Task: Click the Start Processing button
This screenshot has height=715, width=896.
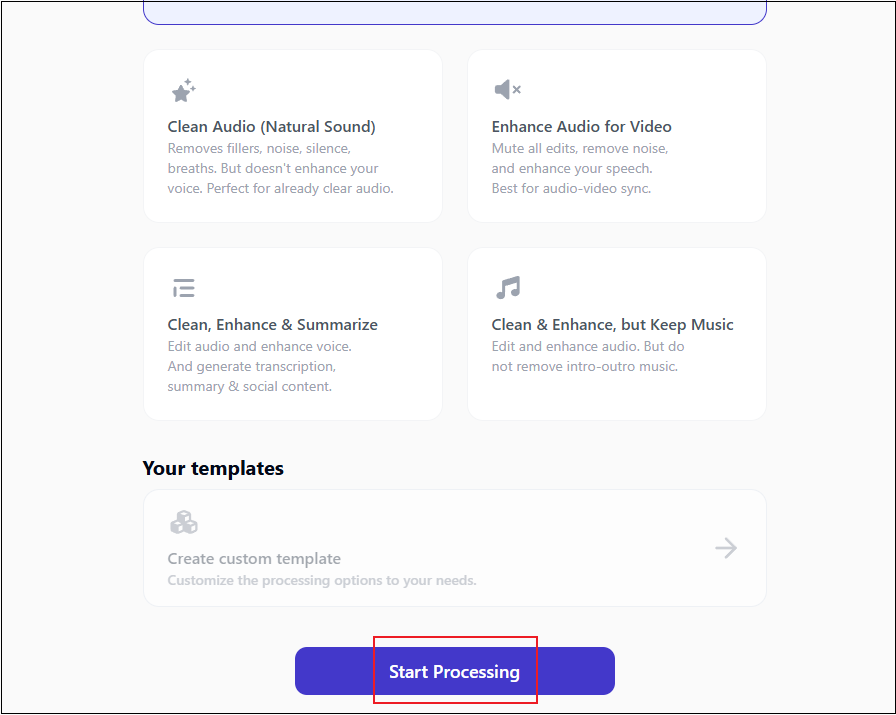Action: [x=454, y=670]
